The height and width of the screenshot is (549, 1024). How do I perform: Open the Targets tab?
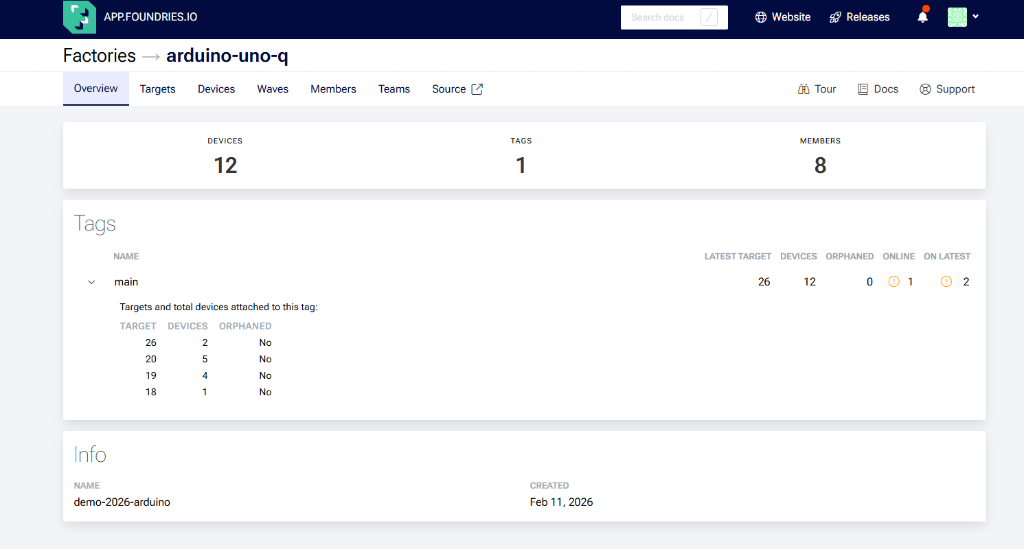157,89
